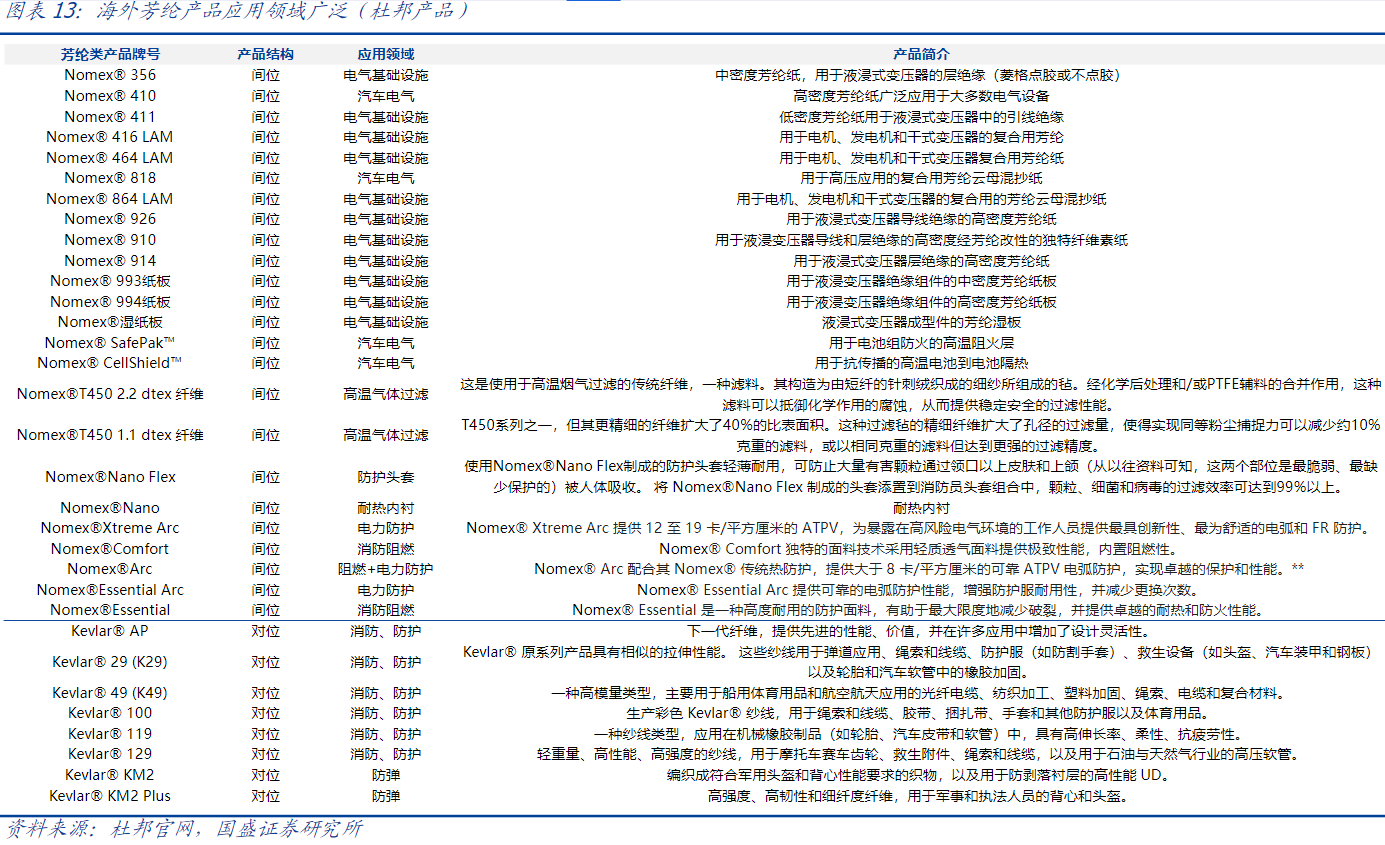Image resolution: width=1385 pixels, height=845 pixels.
Task: Click the 'Kevlar® 119' brand cell
Action: click(x=110, y=734)
